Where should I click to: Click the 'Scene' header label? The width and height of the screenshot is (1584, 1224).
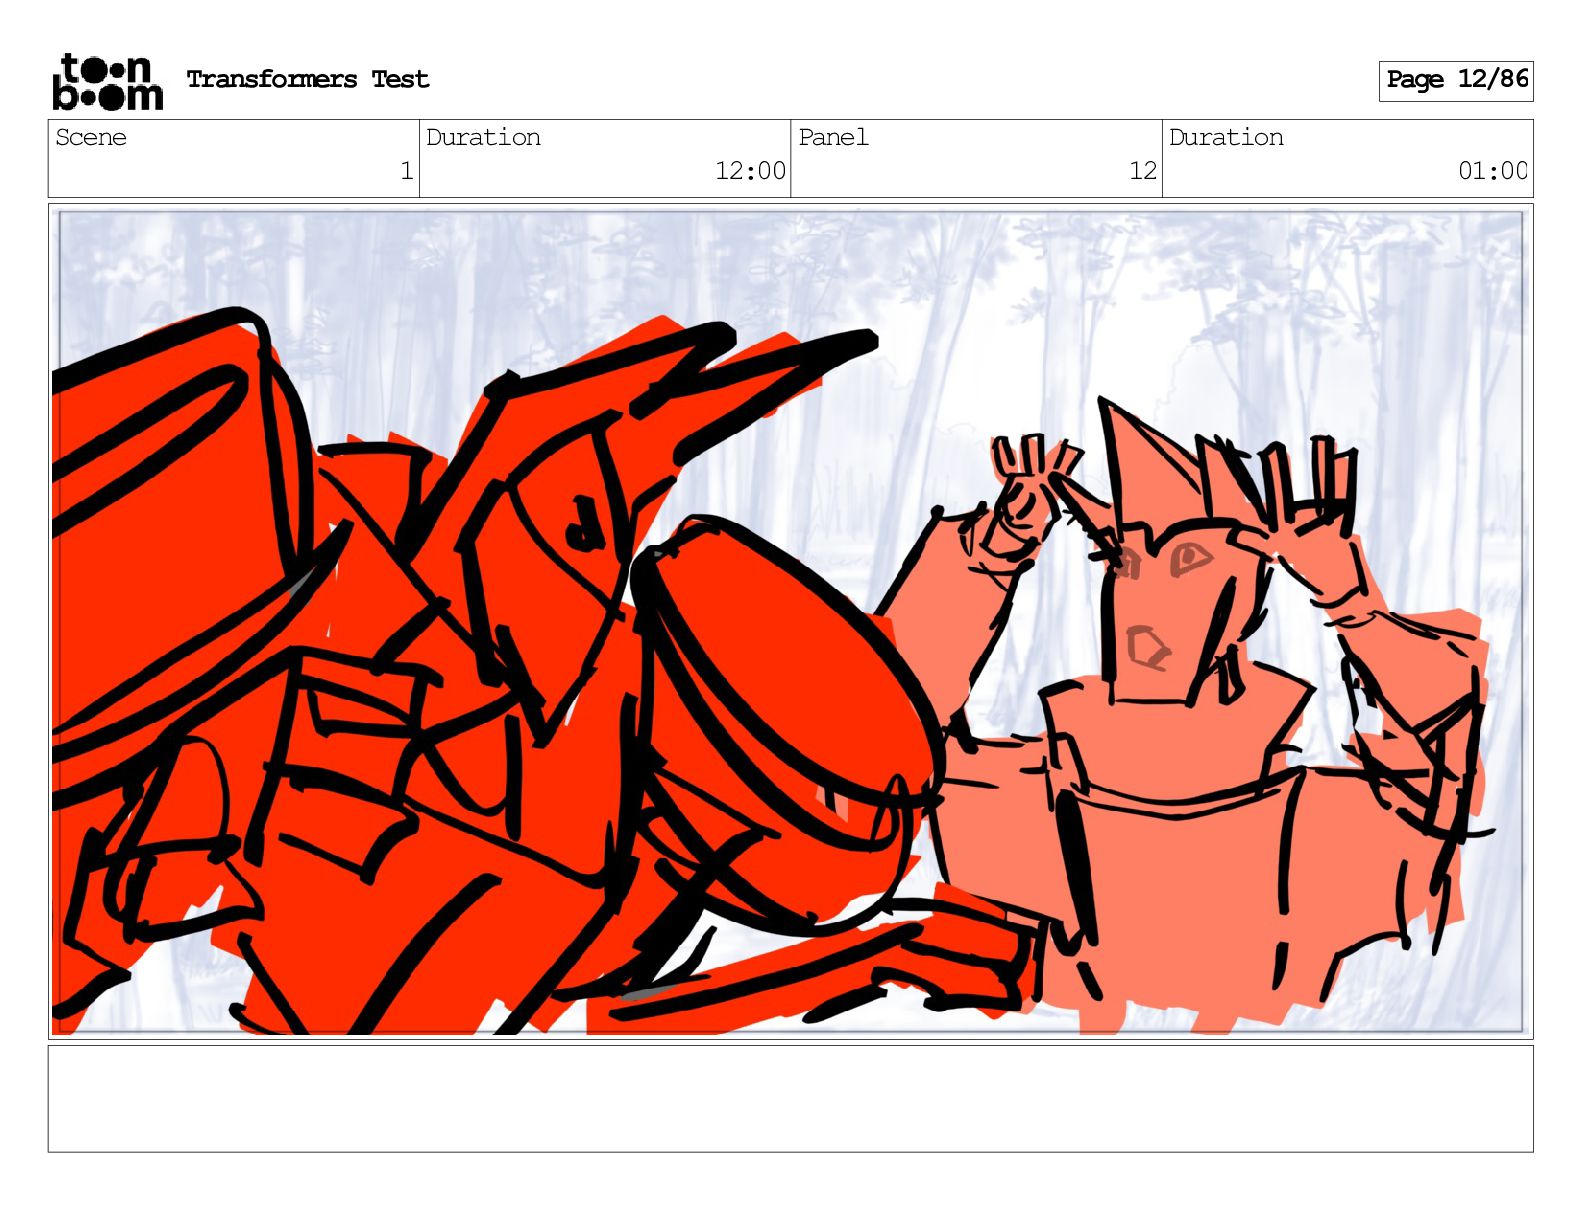coord(91,137)
